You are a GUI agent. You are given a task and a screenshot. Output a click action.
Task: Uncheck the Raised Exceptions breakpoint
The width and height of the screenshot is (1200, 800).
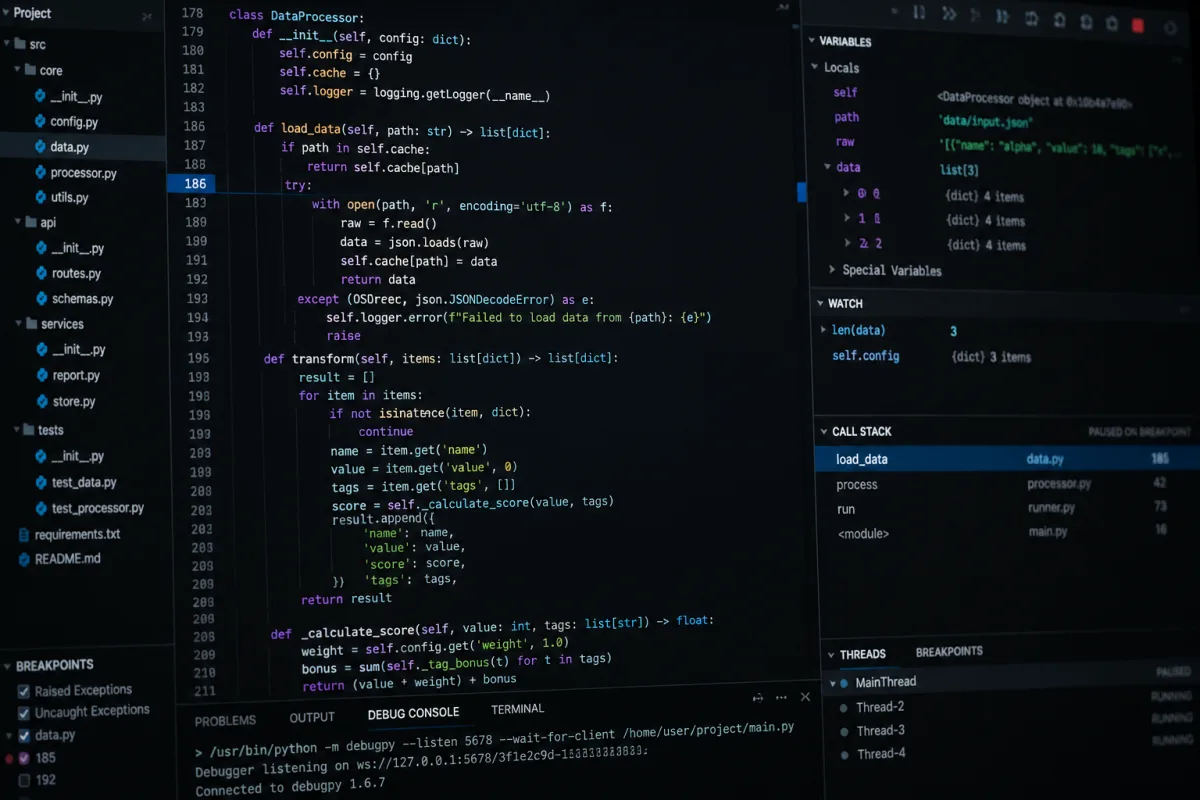coord(24,691)
